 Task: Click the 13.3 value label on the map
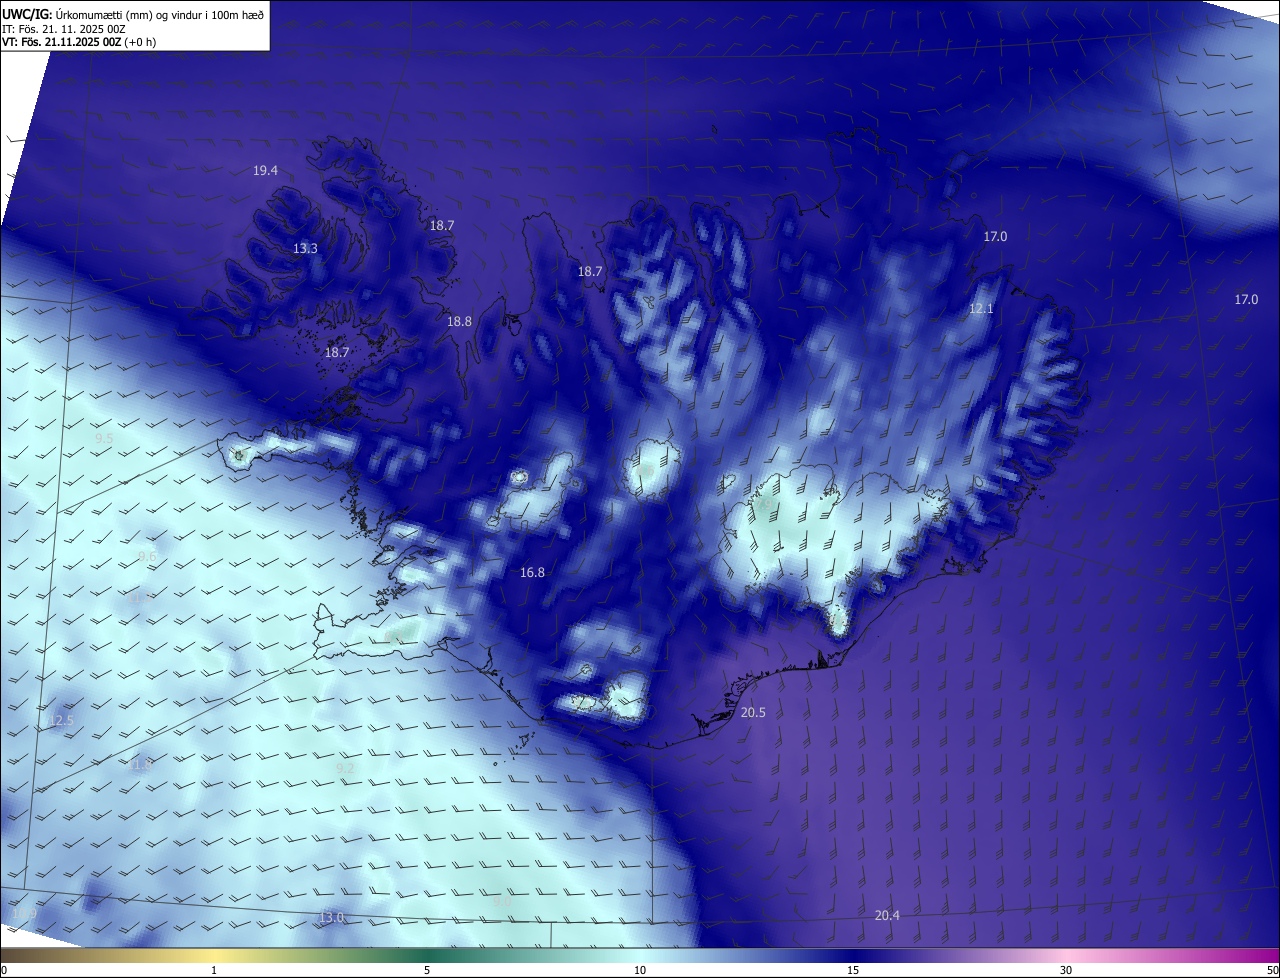pos(305,249)
